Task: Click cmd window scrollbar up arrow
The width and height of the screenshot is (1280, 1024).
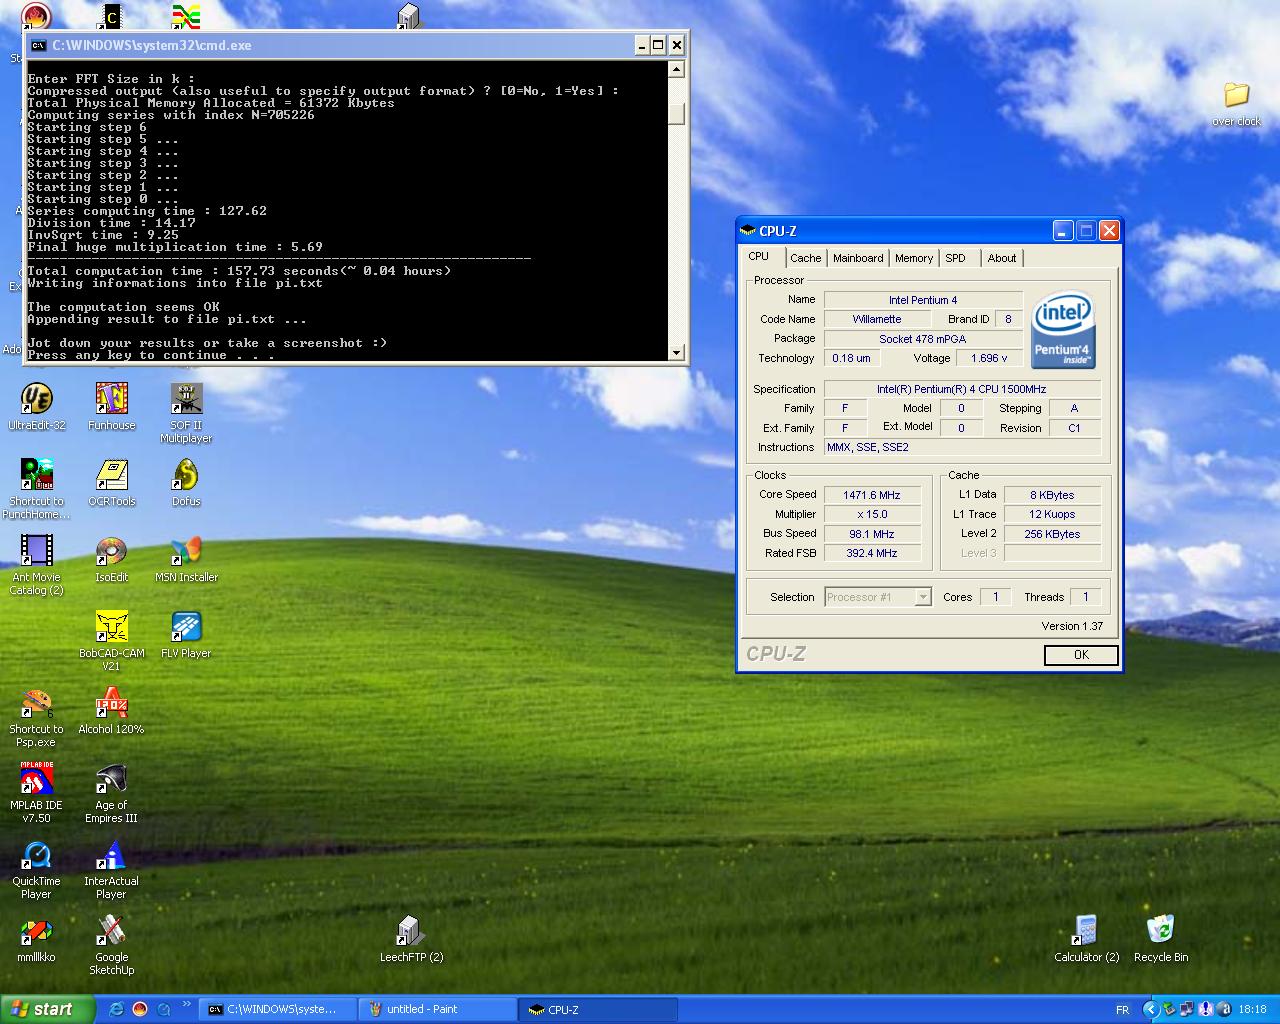Action: click(677, 69)
